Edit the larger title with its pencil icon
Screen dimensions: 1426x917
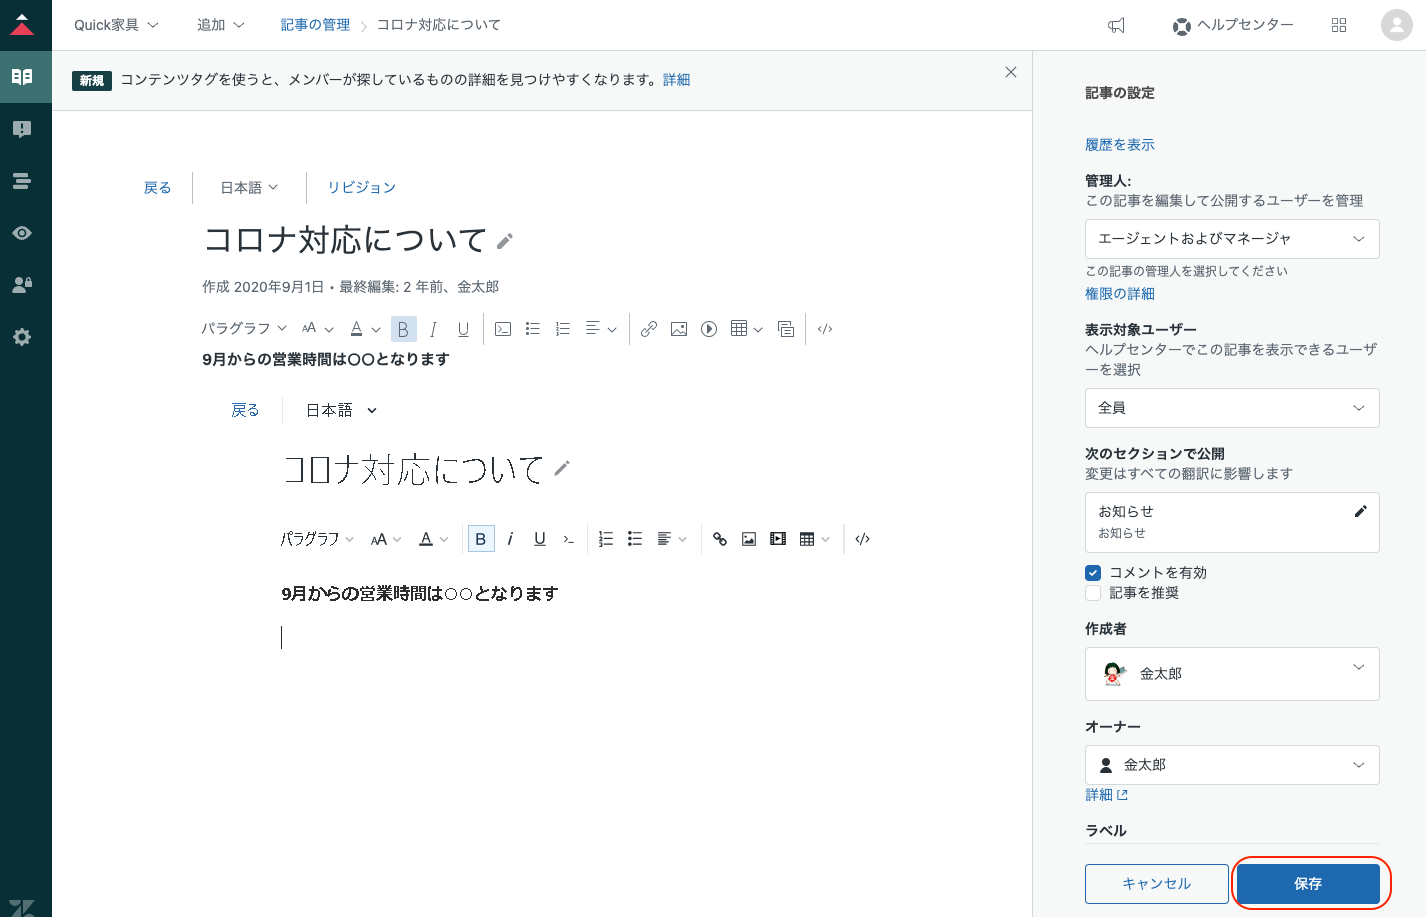[505, 241]
